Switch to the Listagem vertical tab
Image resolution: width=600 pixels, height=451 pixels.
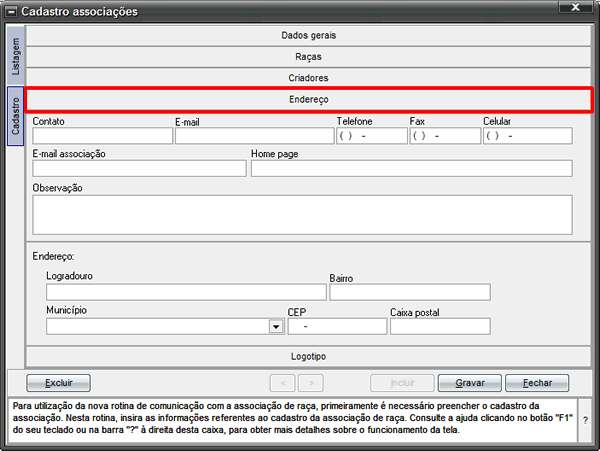tap(15, 56)
